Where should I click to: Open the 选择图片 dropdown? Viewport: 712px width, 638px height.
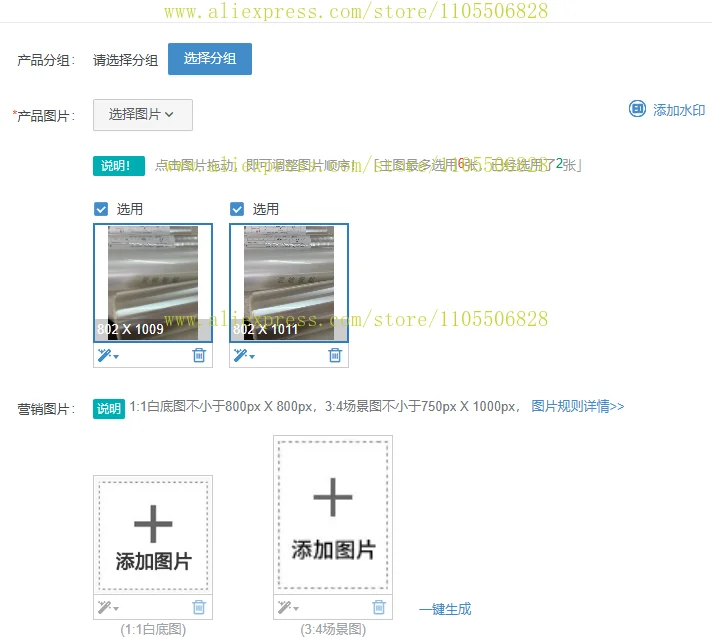click(x=143, y=114)
